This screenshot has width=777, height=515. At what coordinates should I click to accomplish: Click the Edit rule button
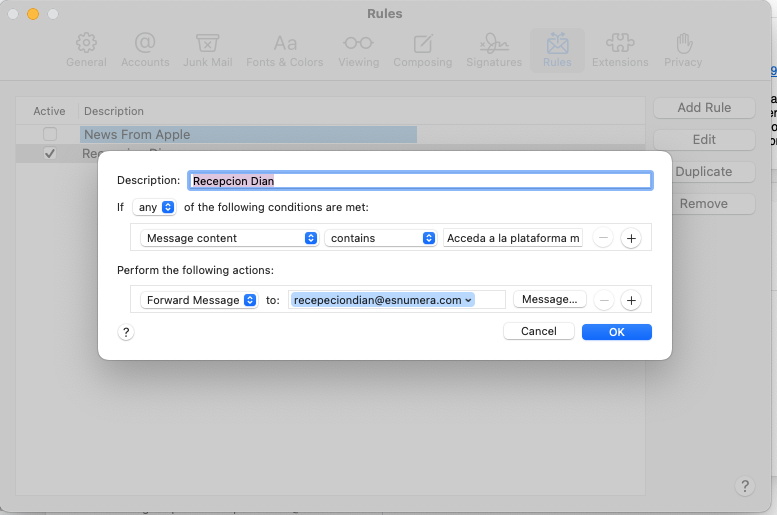tap(704, 140)
